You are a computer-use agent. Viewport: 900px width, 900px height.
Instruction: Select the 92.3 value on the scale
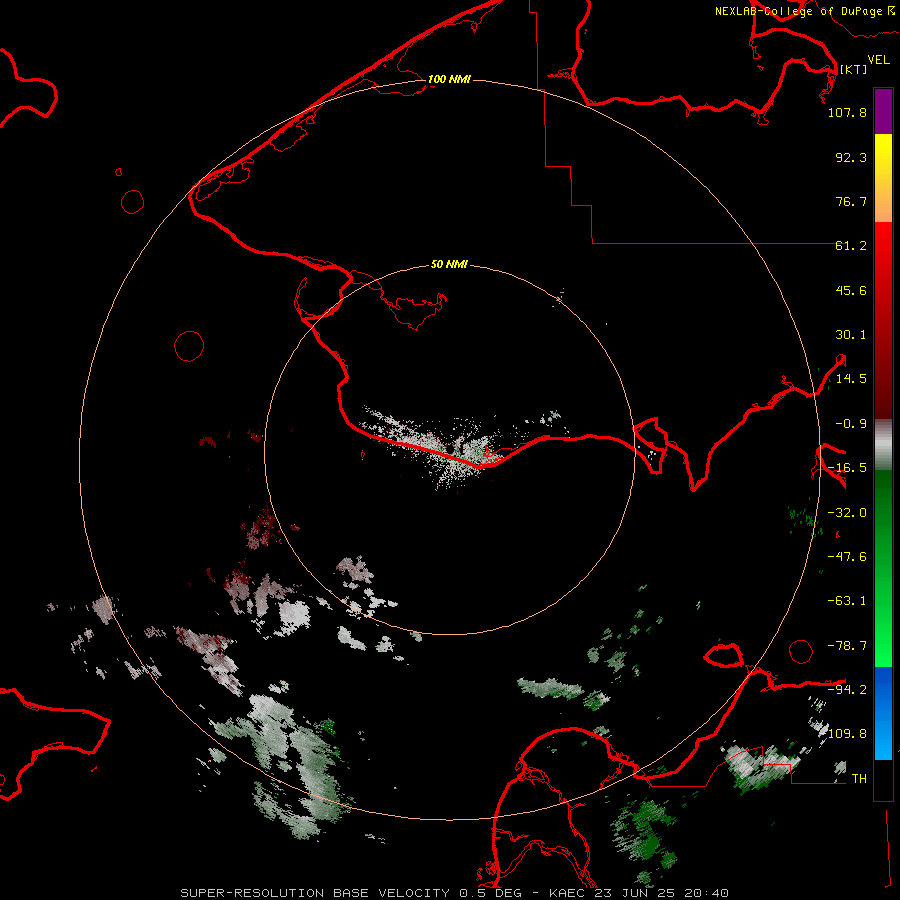[x=851, y=157]
